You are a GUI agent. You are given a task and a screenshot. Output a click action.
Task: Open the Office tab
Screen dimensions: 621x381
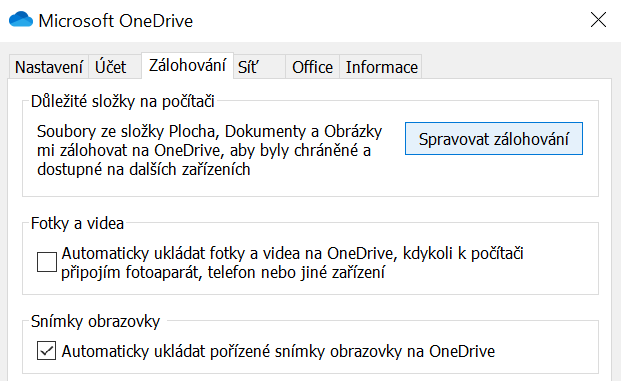point(312,67)
